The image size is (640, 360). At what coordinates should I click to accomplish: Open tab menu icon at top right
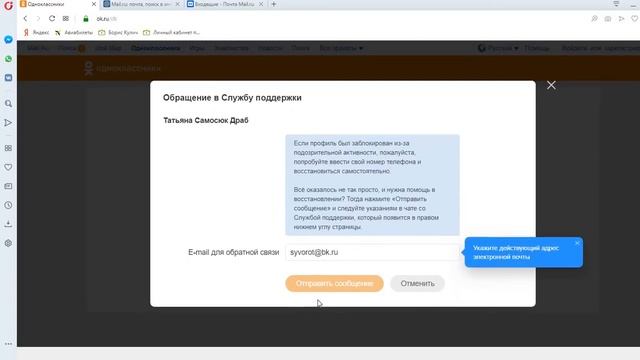click(616, 4)
